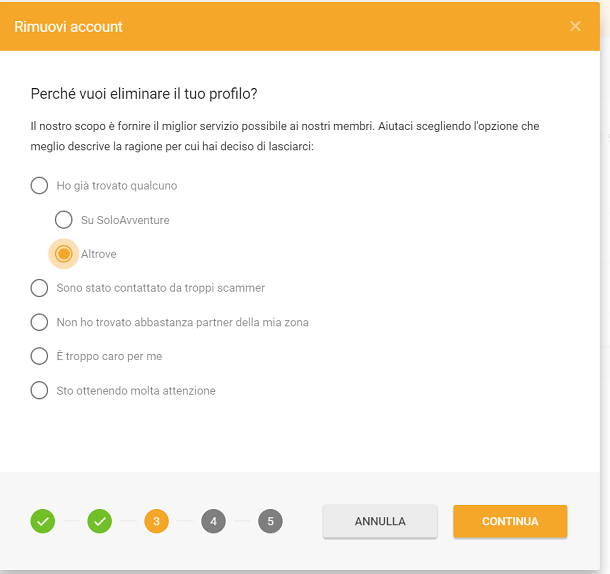610x574 pixels.
Task: Click 'Perché vuoi eliminare il tuo profilo?' heading
Action: coord(144,94)
